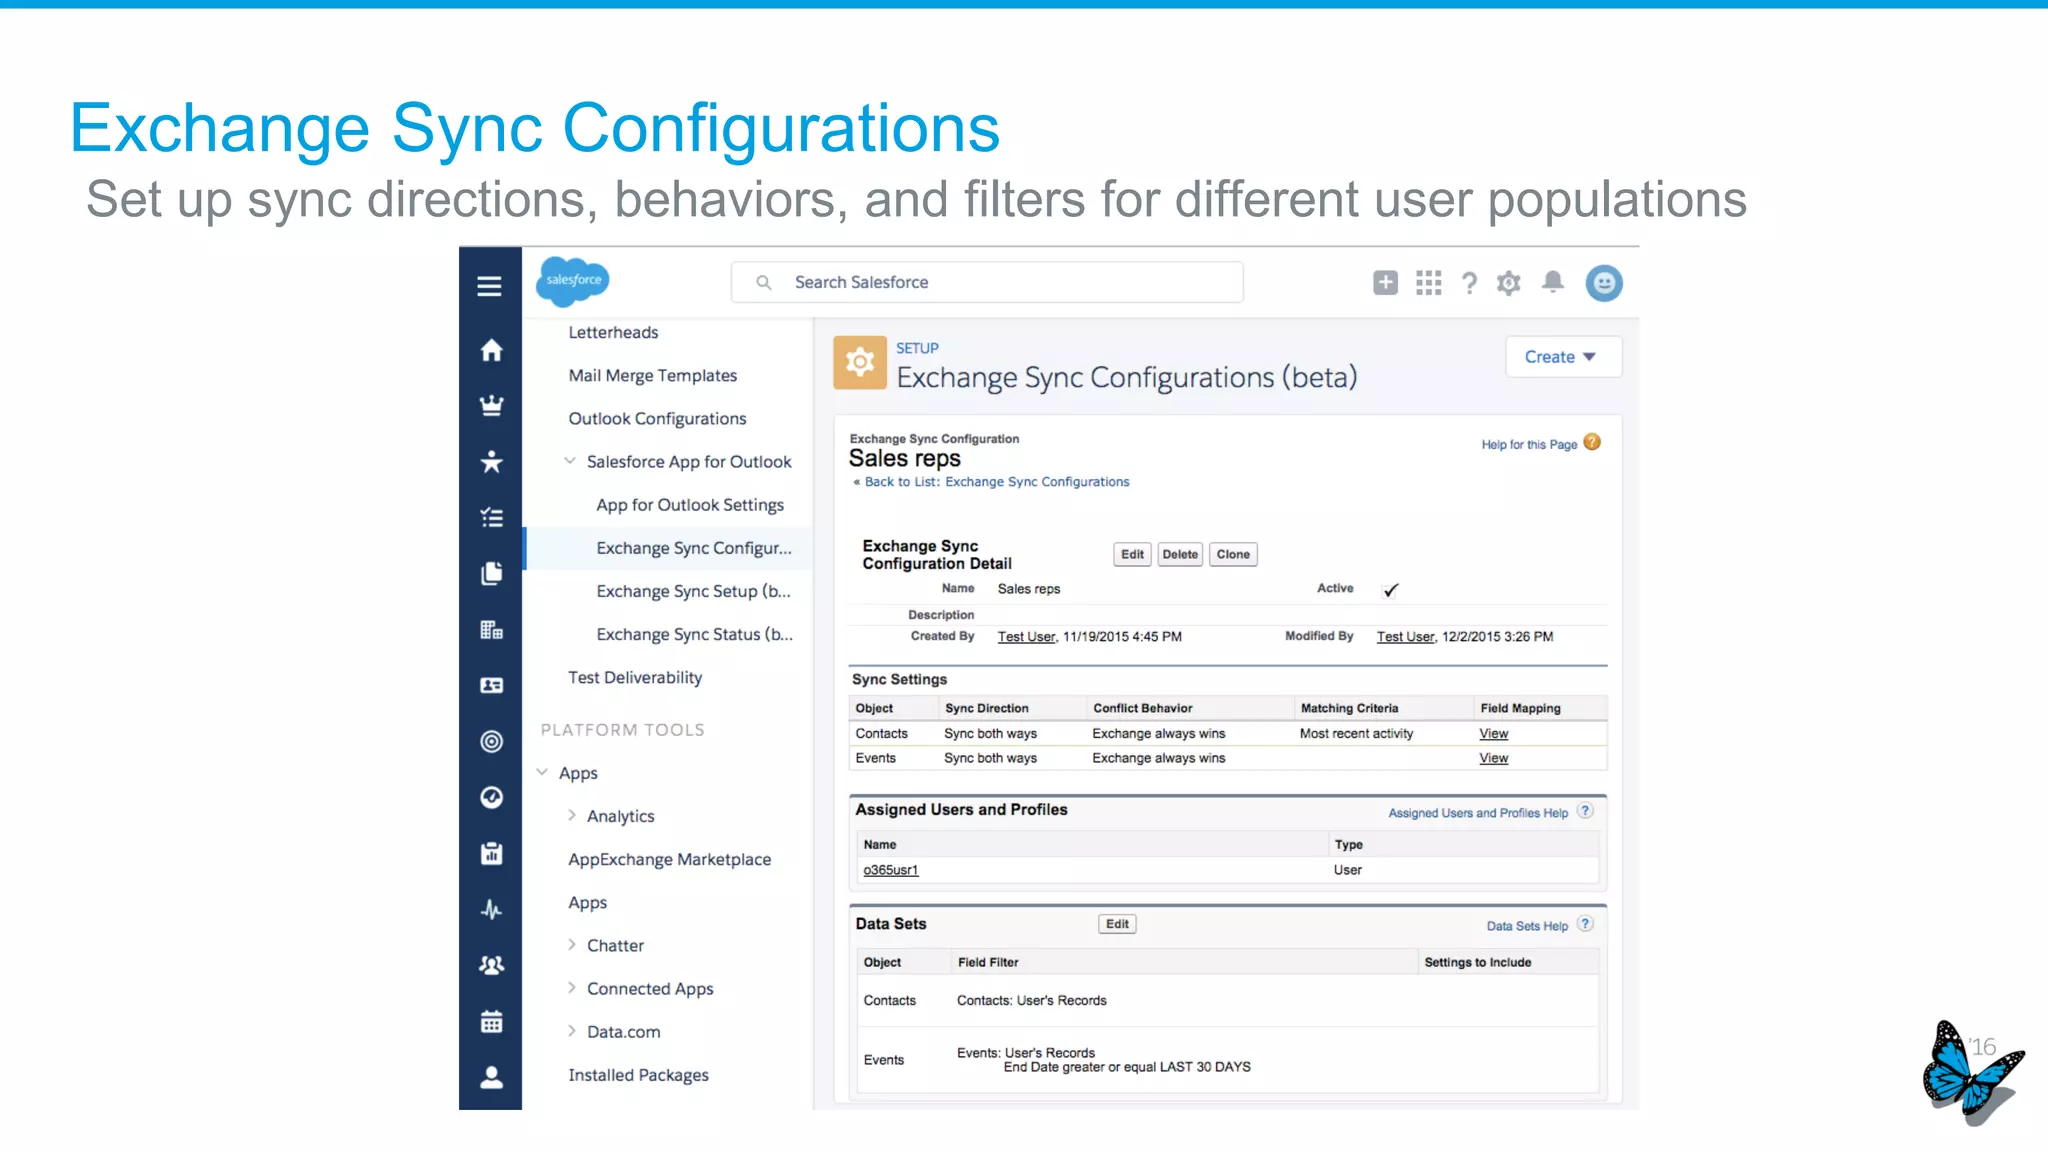Open Help for this Page link

pyautogui.click(x=1529, y=445)
